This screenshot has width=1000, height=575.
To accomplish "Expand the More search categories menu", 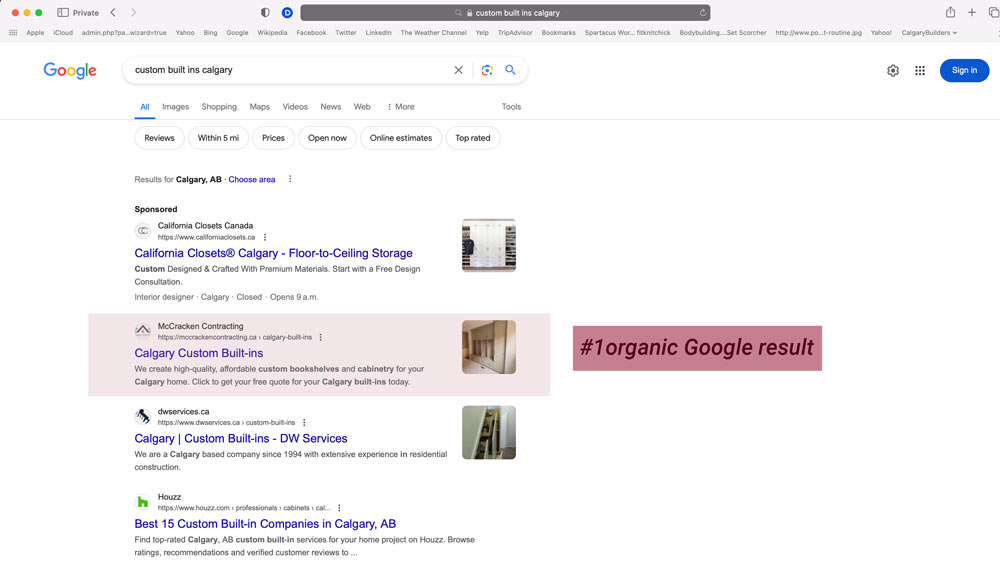I will click(x=401, y=107).
